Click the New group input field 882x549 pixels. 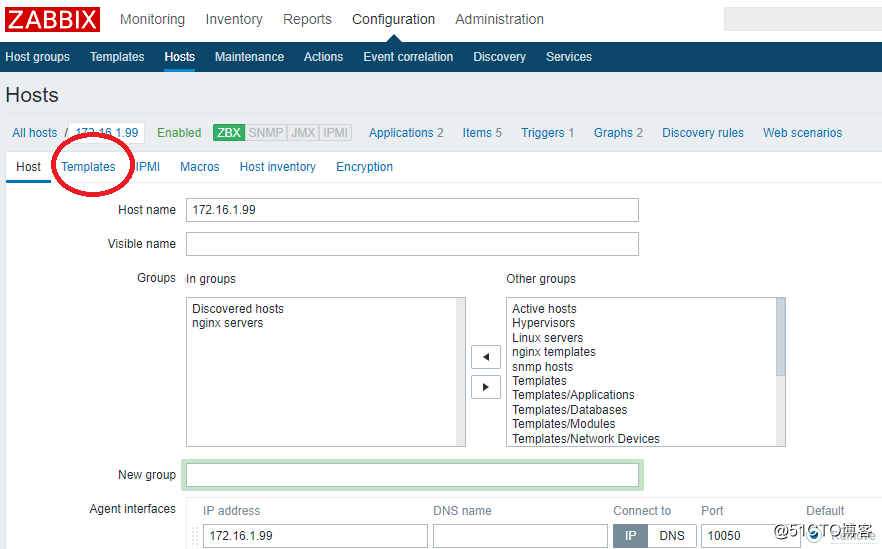click(412, 475)
